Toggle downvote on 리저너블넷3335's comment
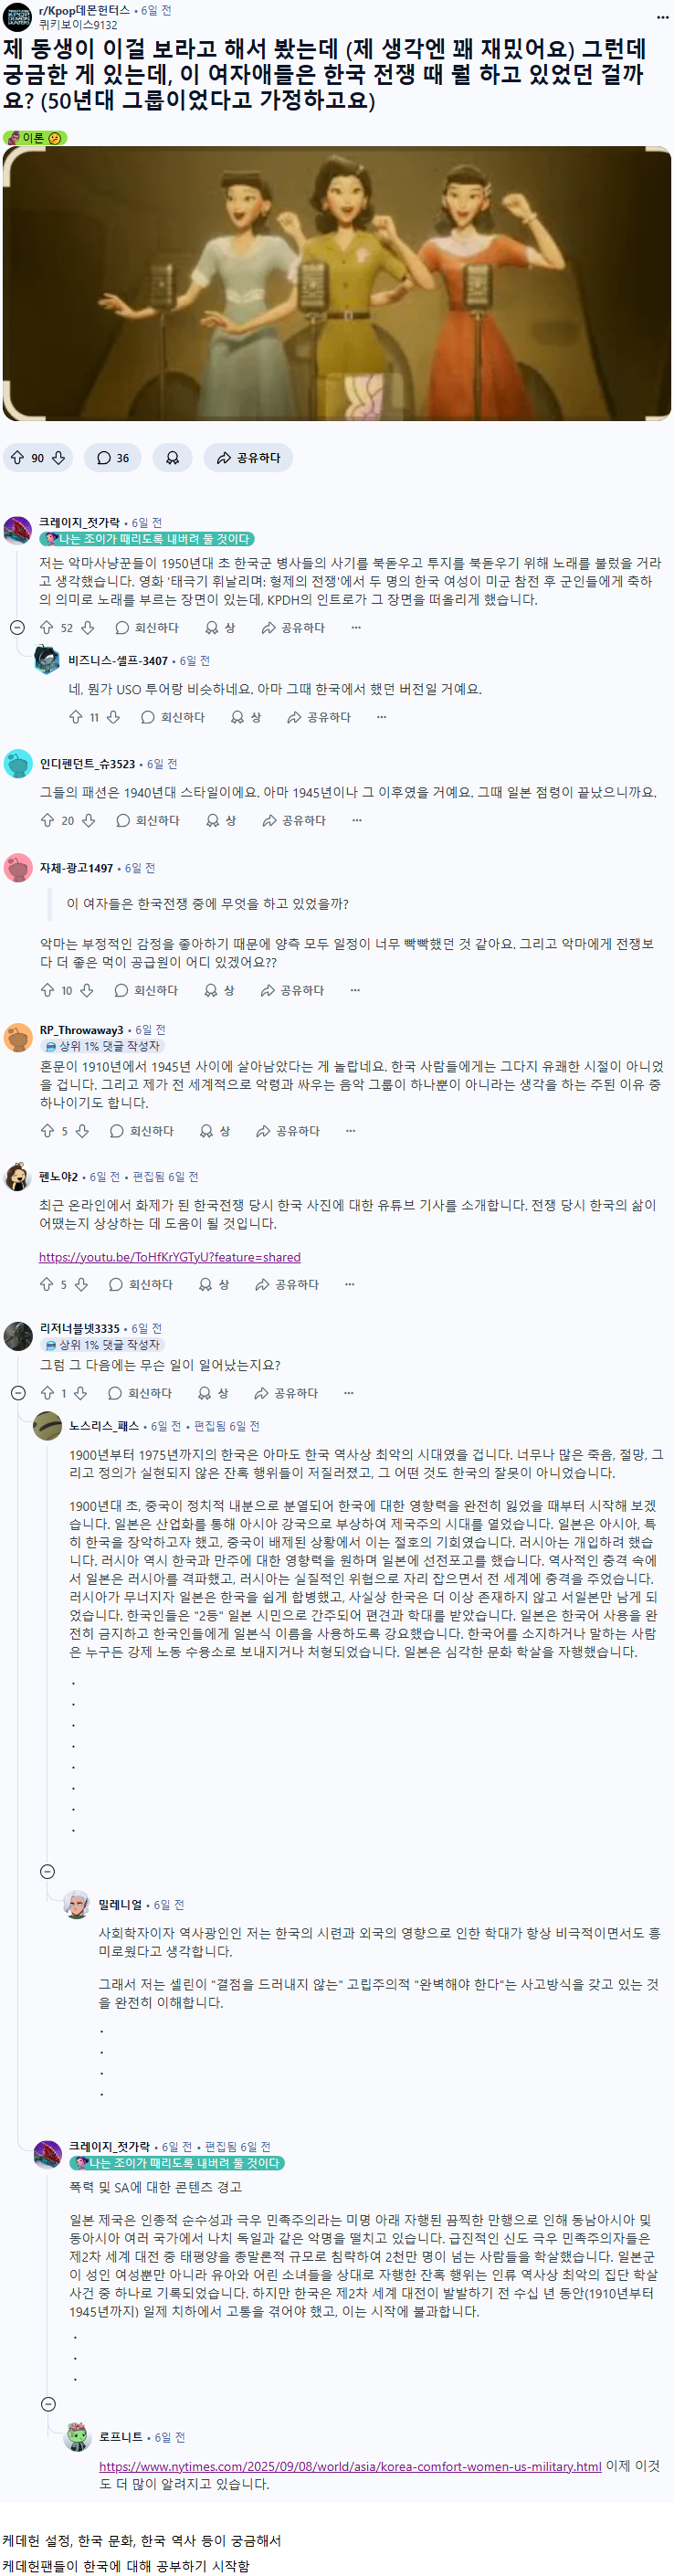The width and height of the screenshot is (674, 2576). tap(81, 1394)
